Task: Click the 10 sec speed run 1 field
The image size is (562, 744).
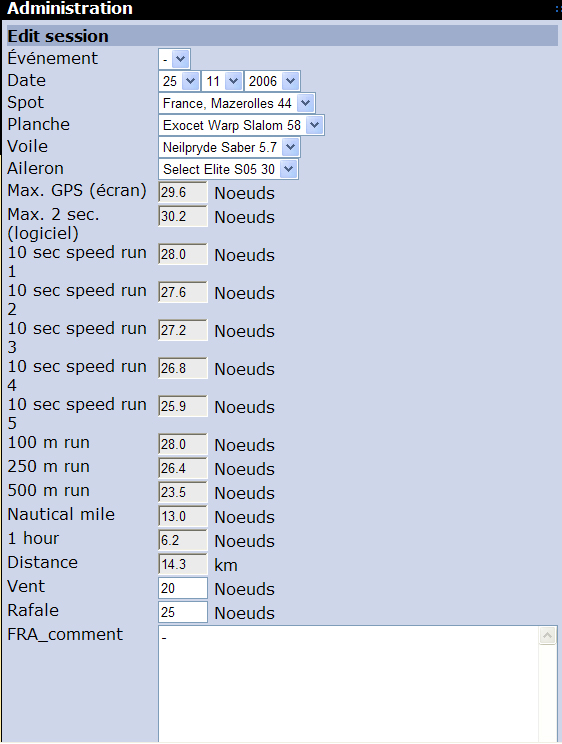Action: pos(183,254)
